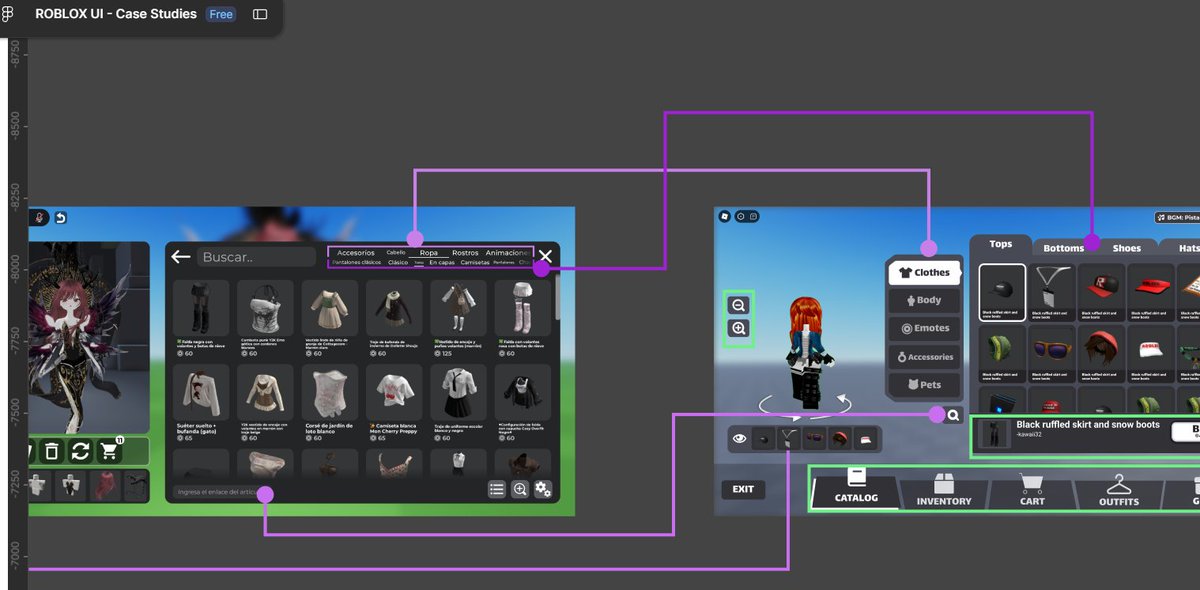Click the zoom out magnifier icon
The image size is (1200, 590).
click(739, 306)
